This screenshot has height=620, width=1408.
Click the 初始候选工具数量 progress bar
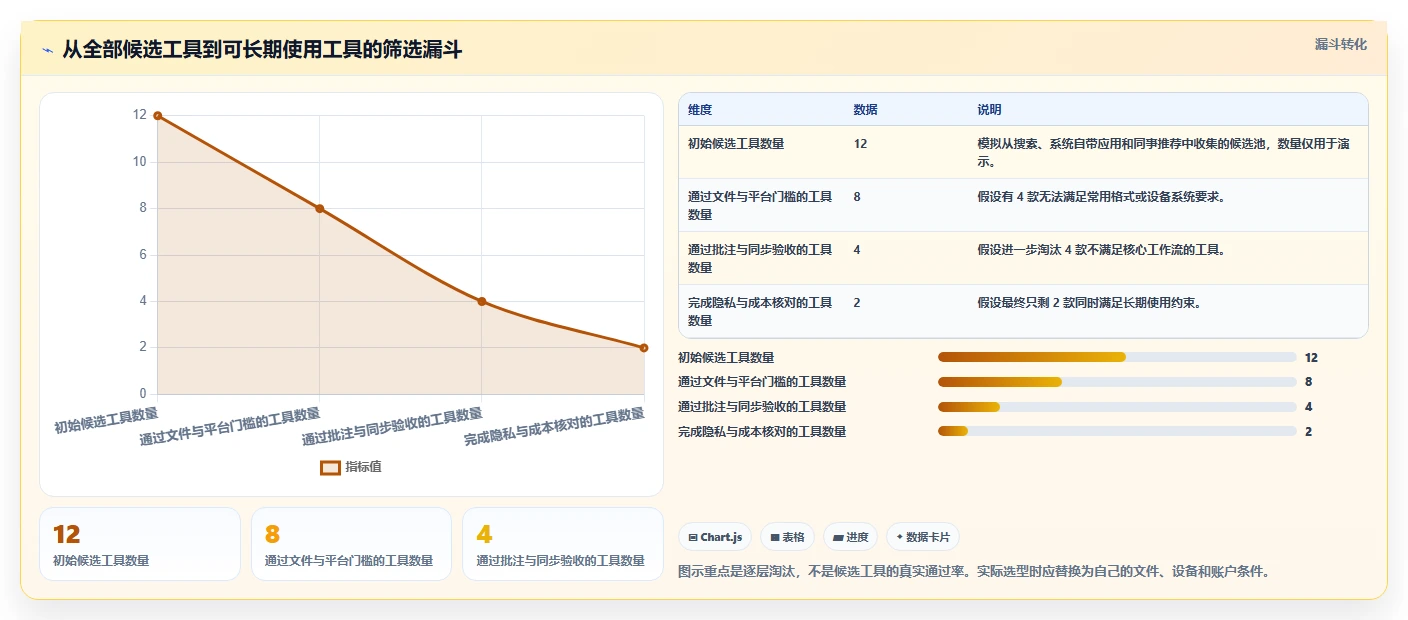1117,357
